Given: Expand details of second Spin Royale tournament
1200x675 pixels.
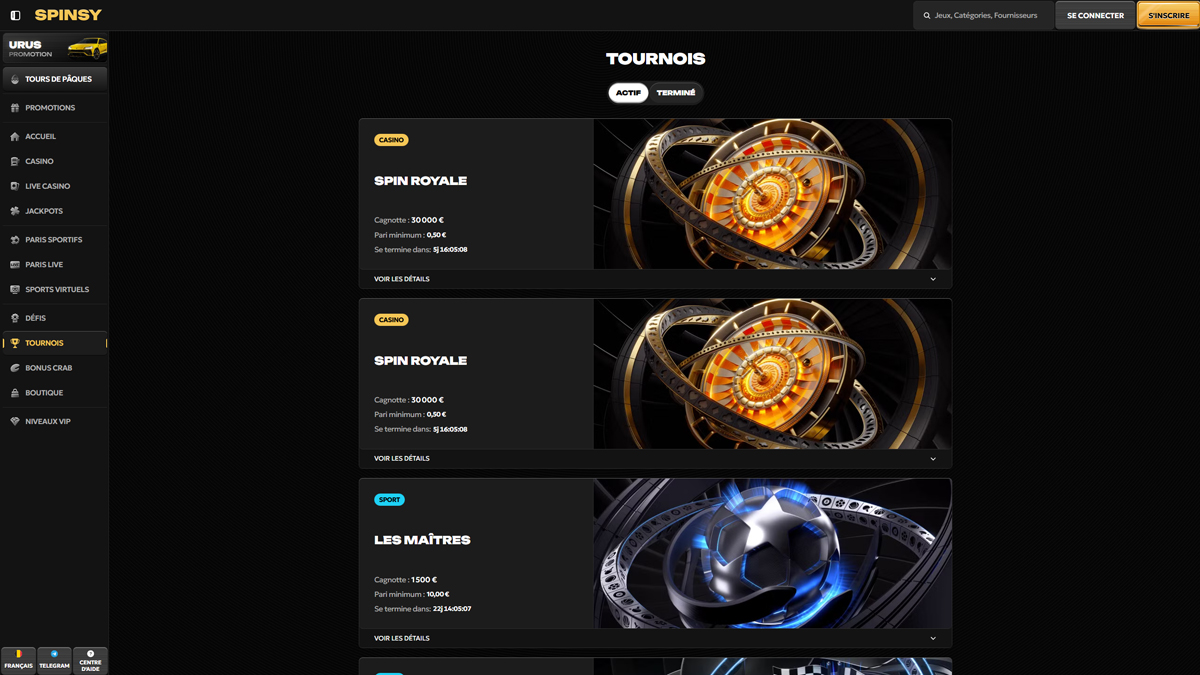Looking at the screenshot, I should tap(655, 459).
